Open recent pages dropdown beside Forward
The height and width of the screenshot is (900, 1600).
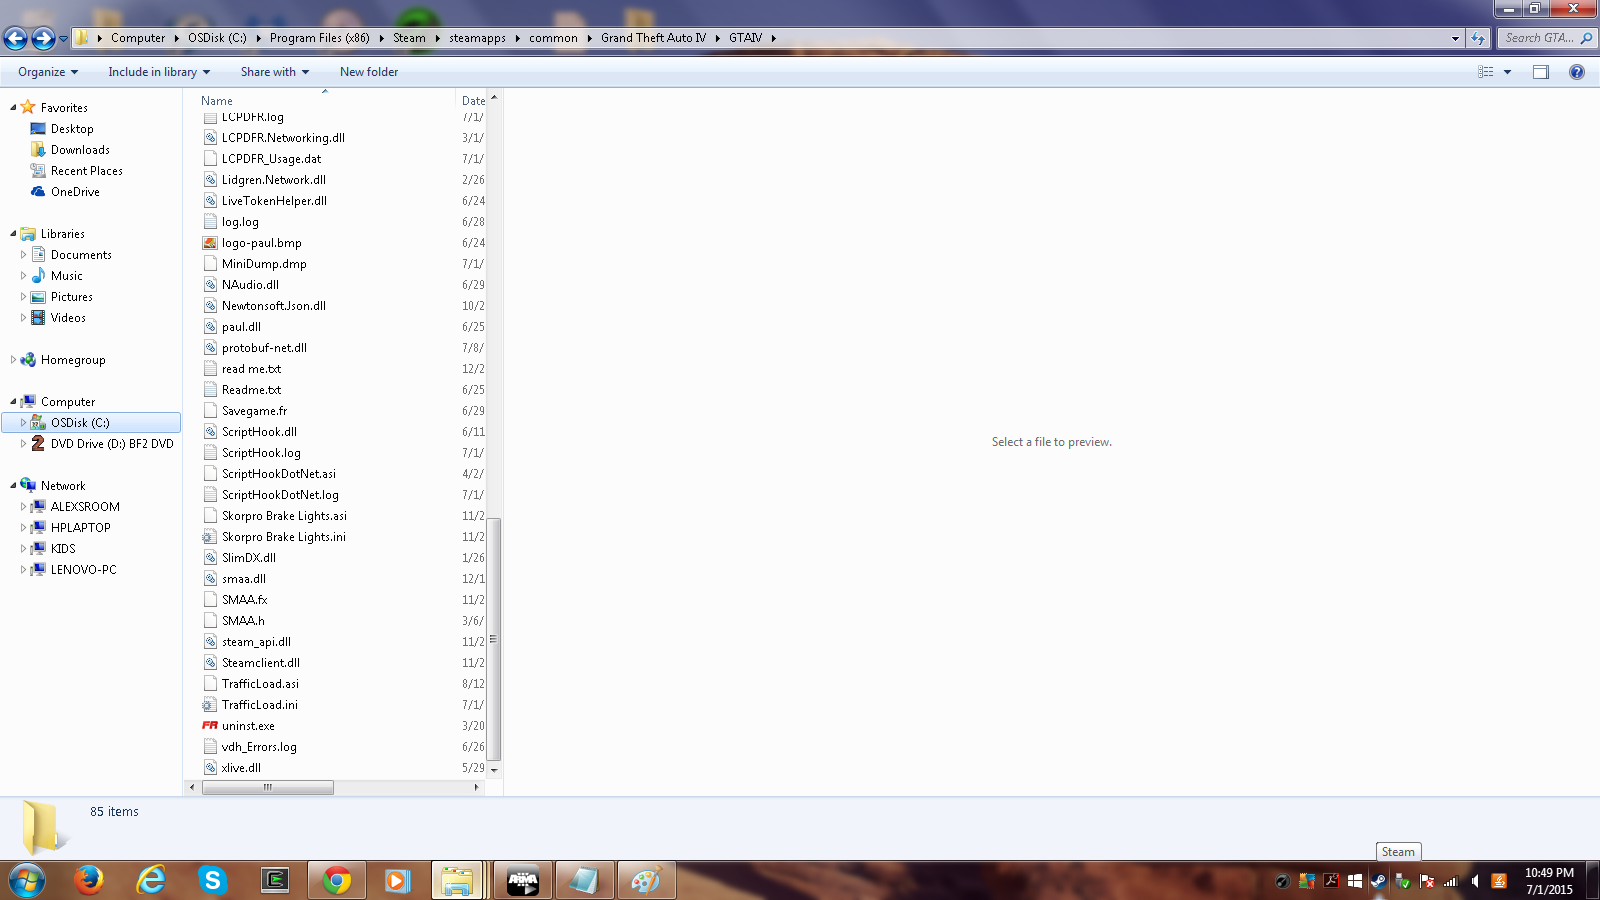pyautogui.click(x=64, y=39)
